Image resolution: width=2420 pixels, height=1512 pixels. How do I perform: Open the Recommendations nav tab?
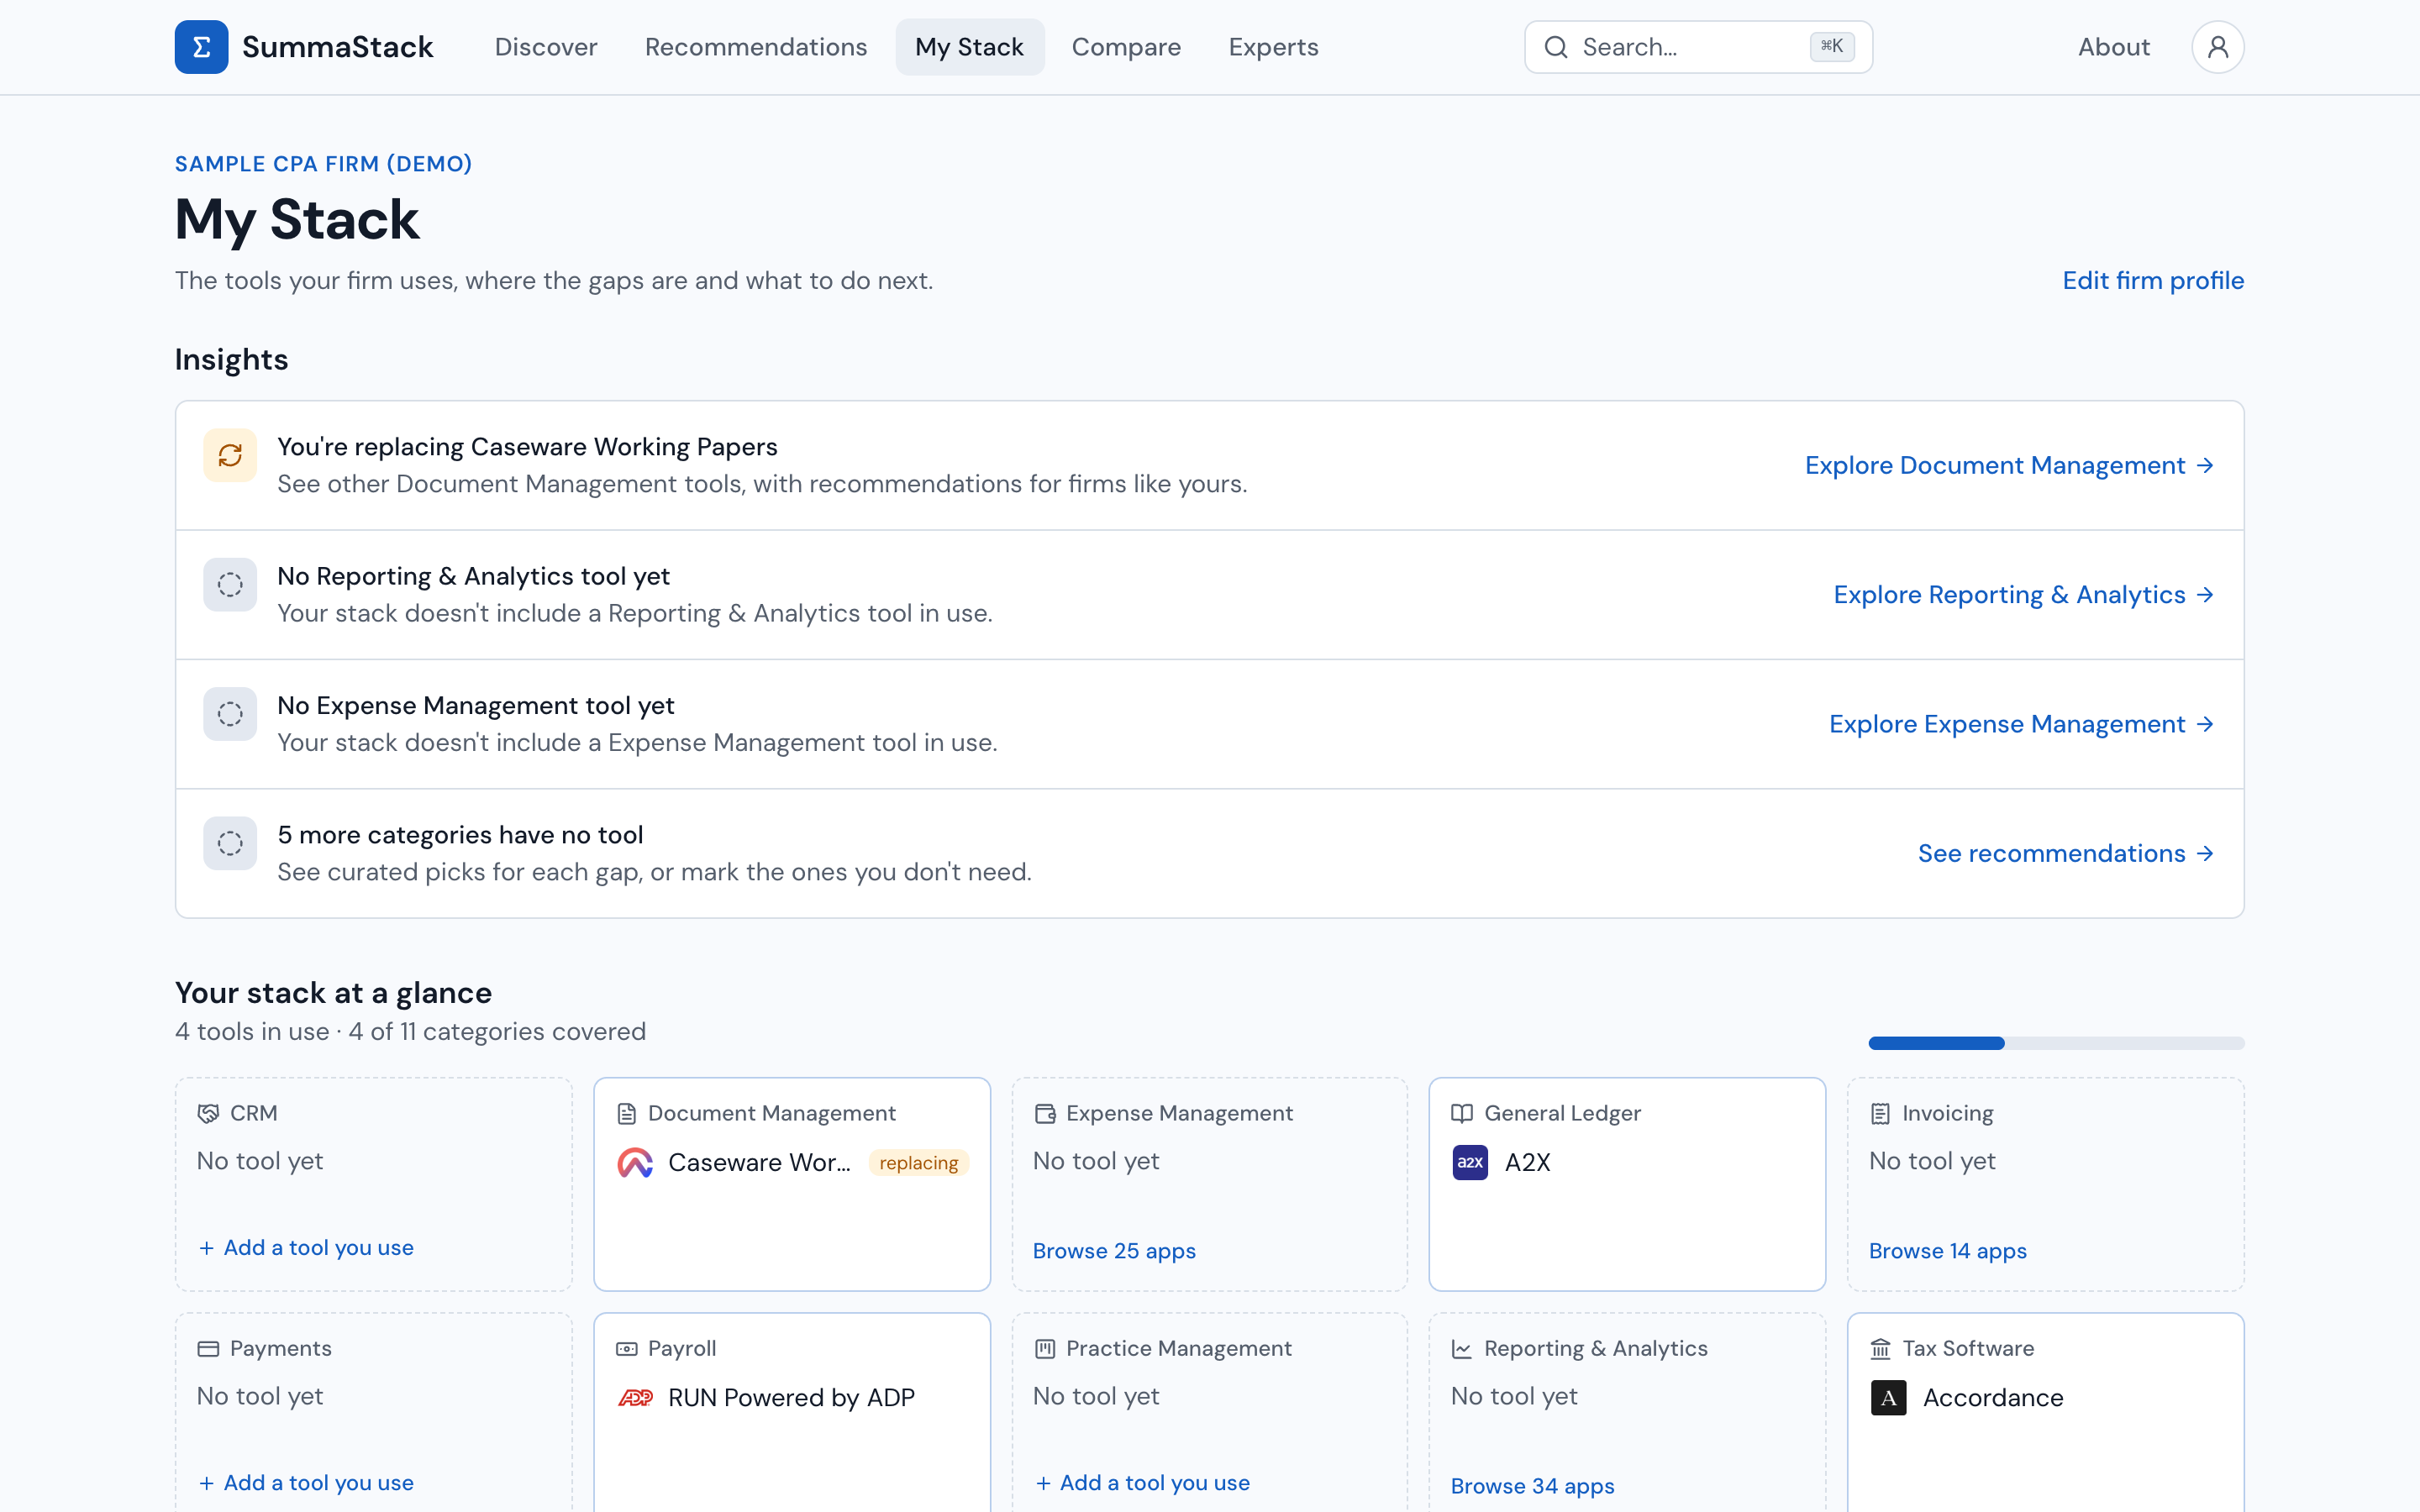tap(756, 47)
